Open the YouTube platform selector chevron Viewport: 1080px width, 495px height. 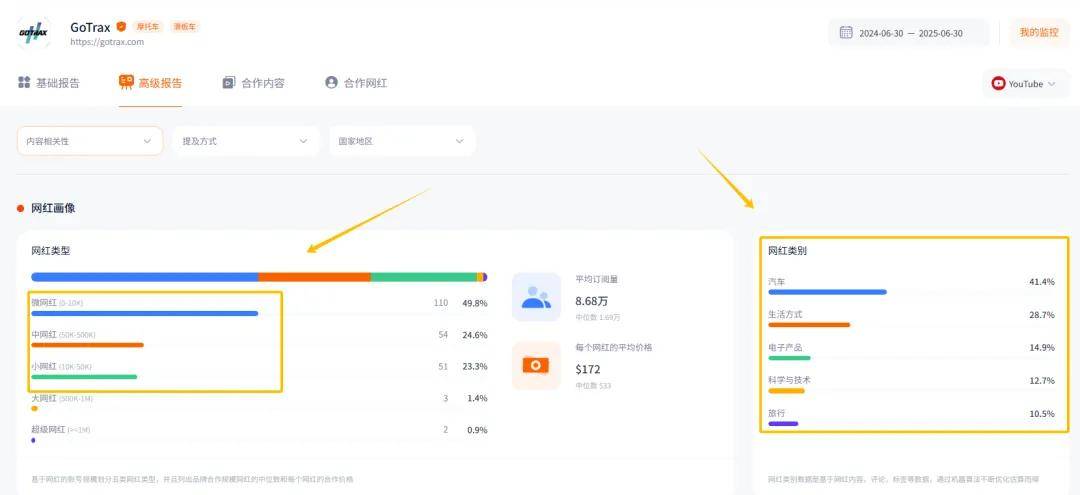pyautogui.click(x=1052, y=84)
